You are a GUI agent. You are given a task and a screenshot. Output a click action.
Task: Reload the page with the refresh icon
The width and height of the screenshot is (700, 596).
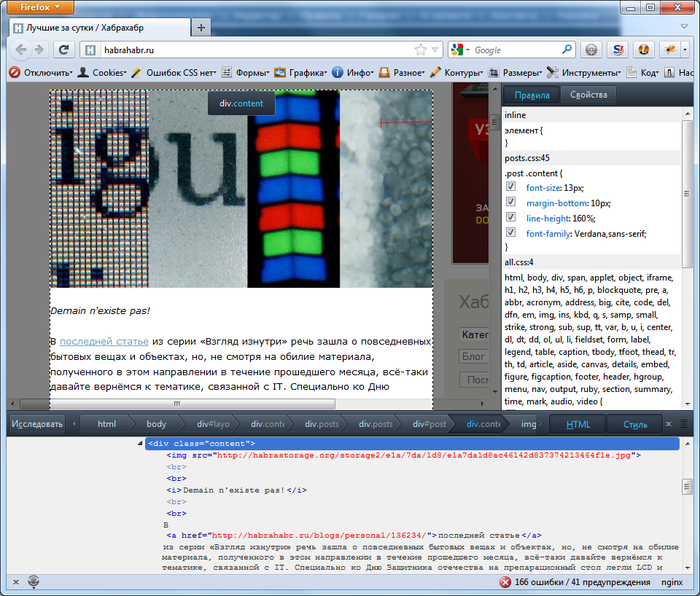coord(64,50)
